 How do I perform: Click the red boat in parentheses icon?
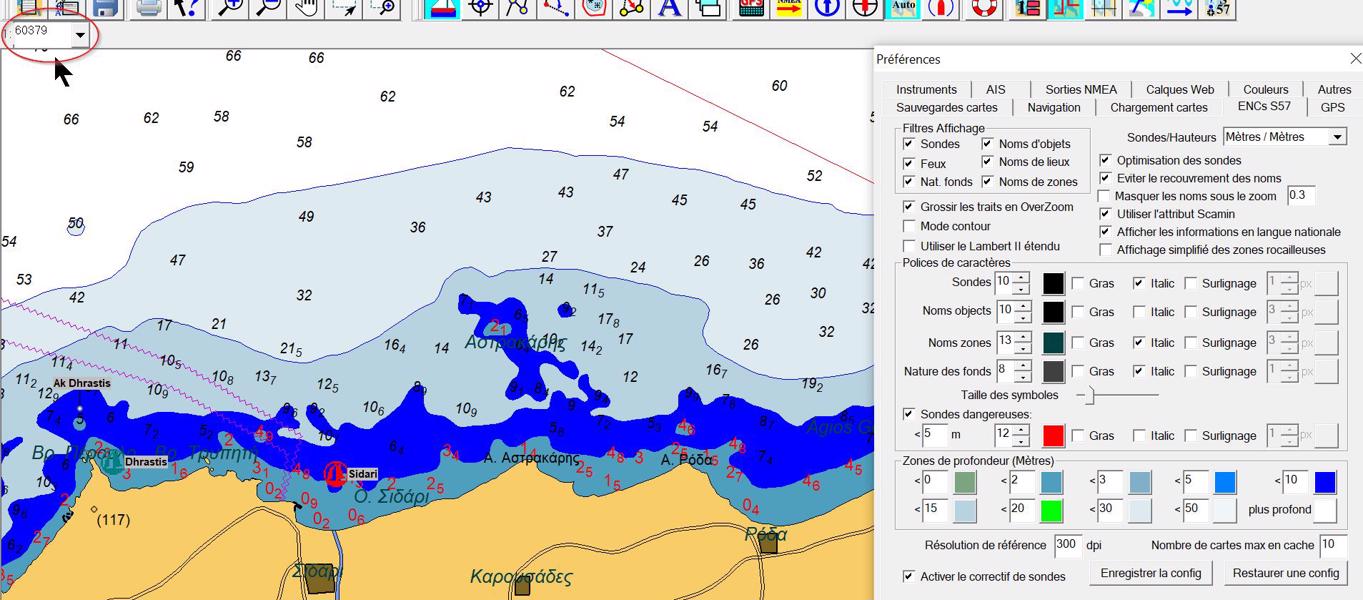pyautogui.click(x=940, y=8)
